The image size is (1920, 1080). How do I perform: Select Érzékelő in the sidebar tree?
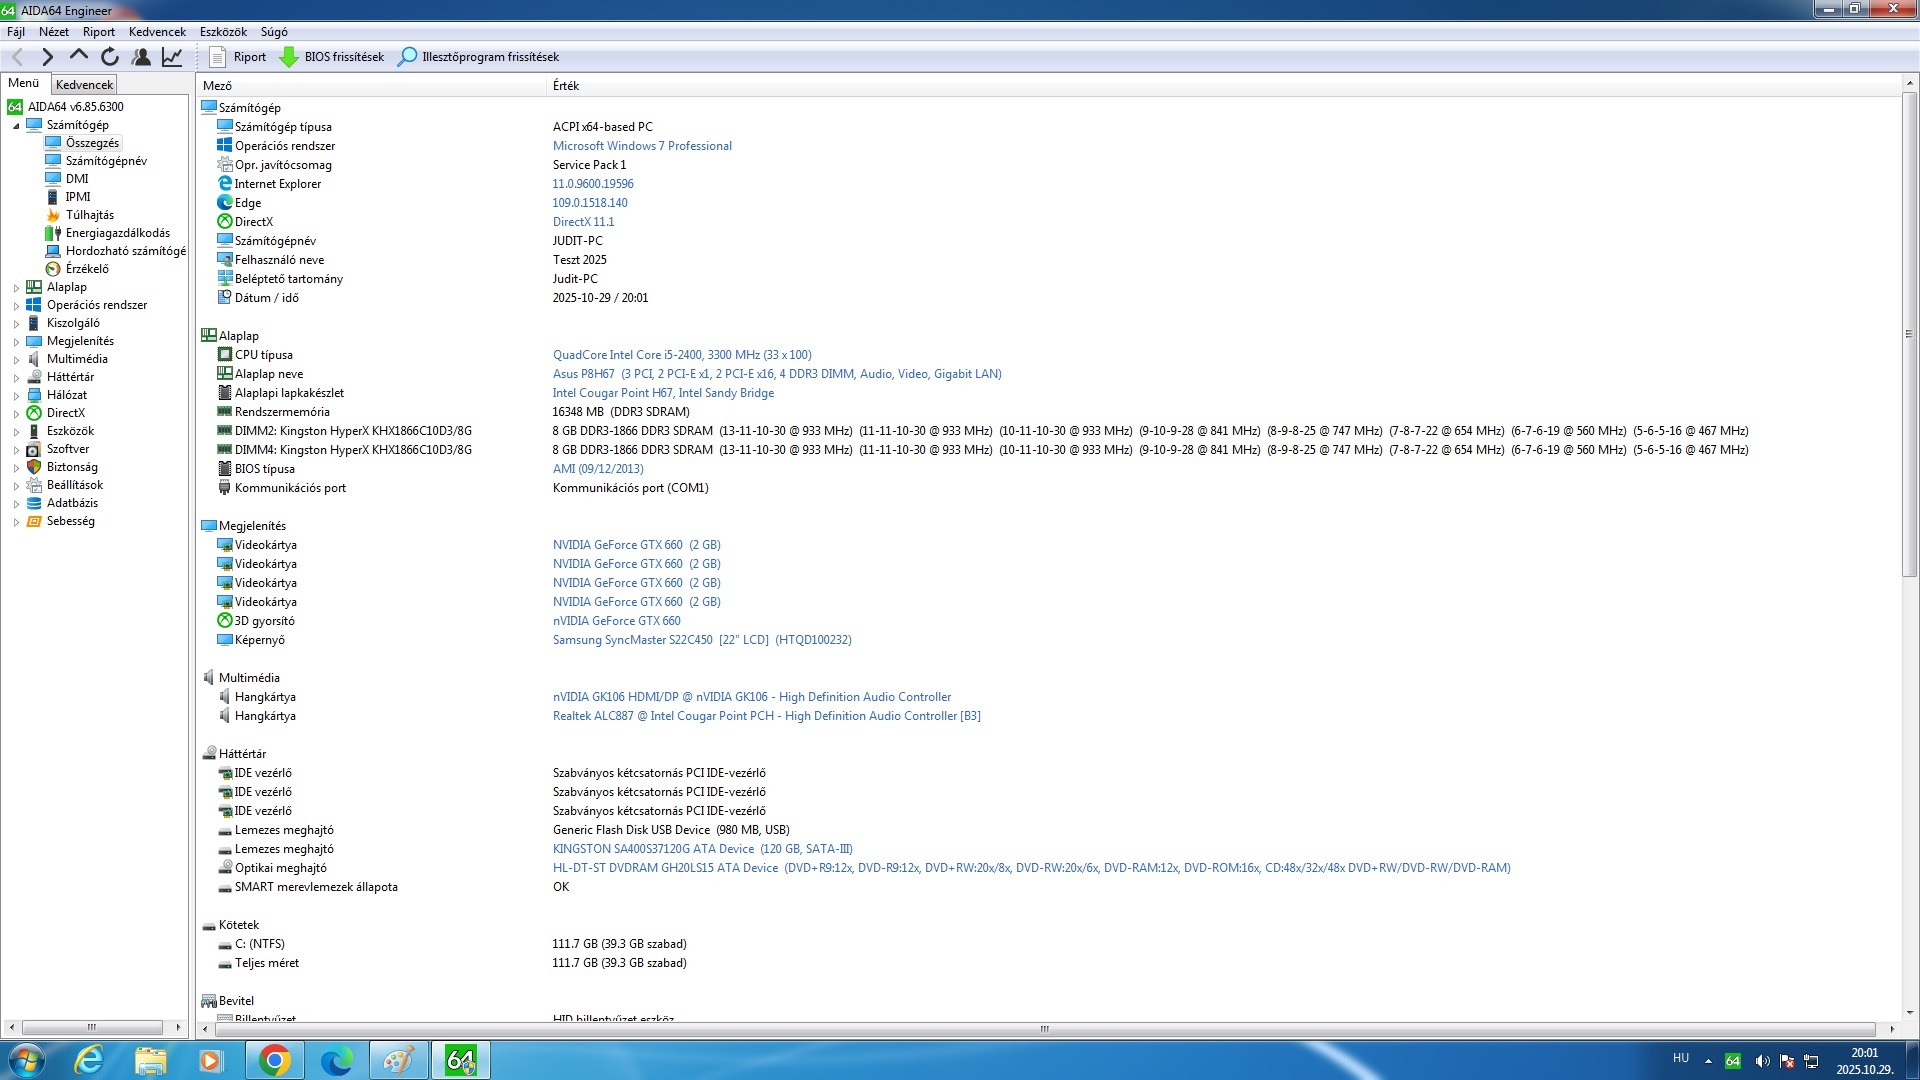[87, 269]
